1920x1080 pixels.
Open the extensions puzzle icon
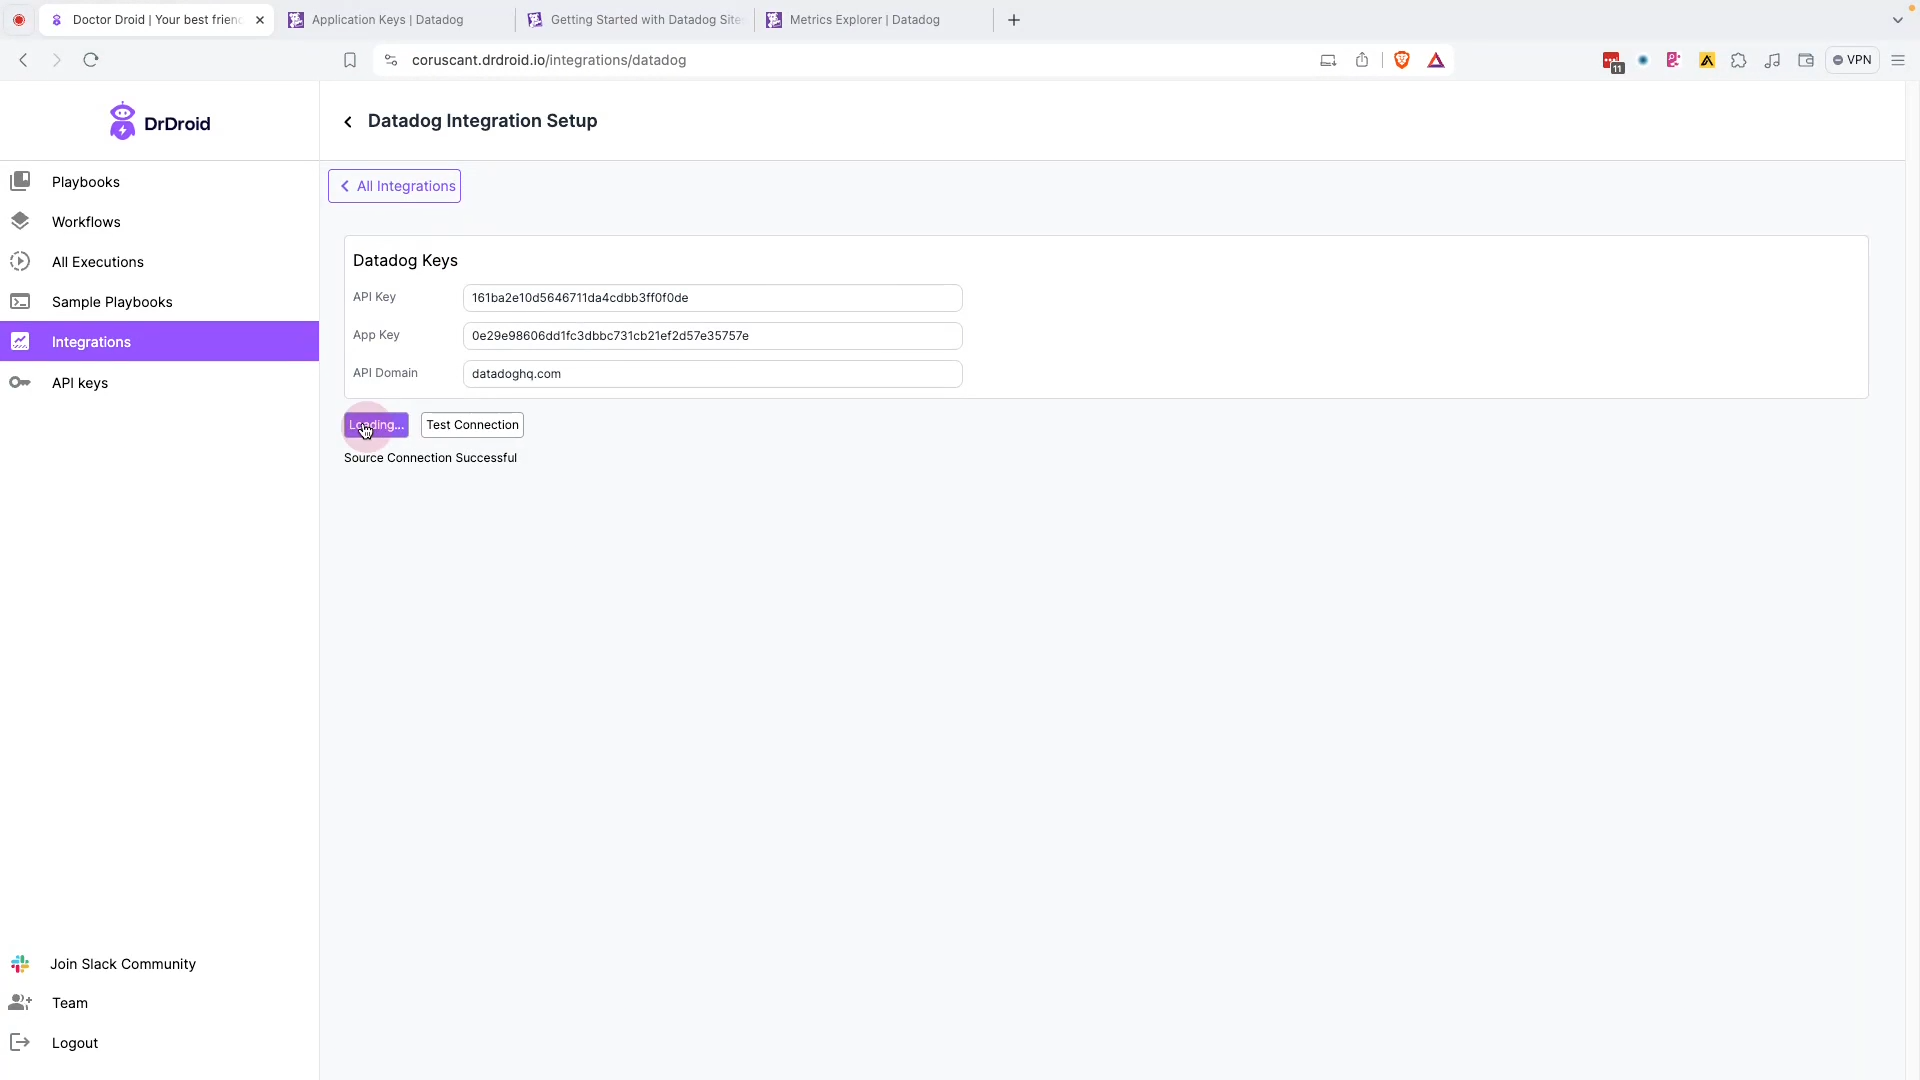(1739, 60)
